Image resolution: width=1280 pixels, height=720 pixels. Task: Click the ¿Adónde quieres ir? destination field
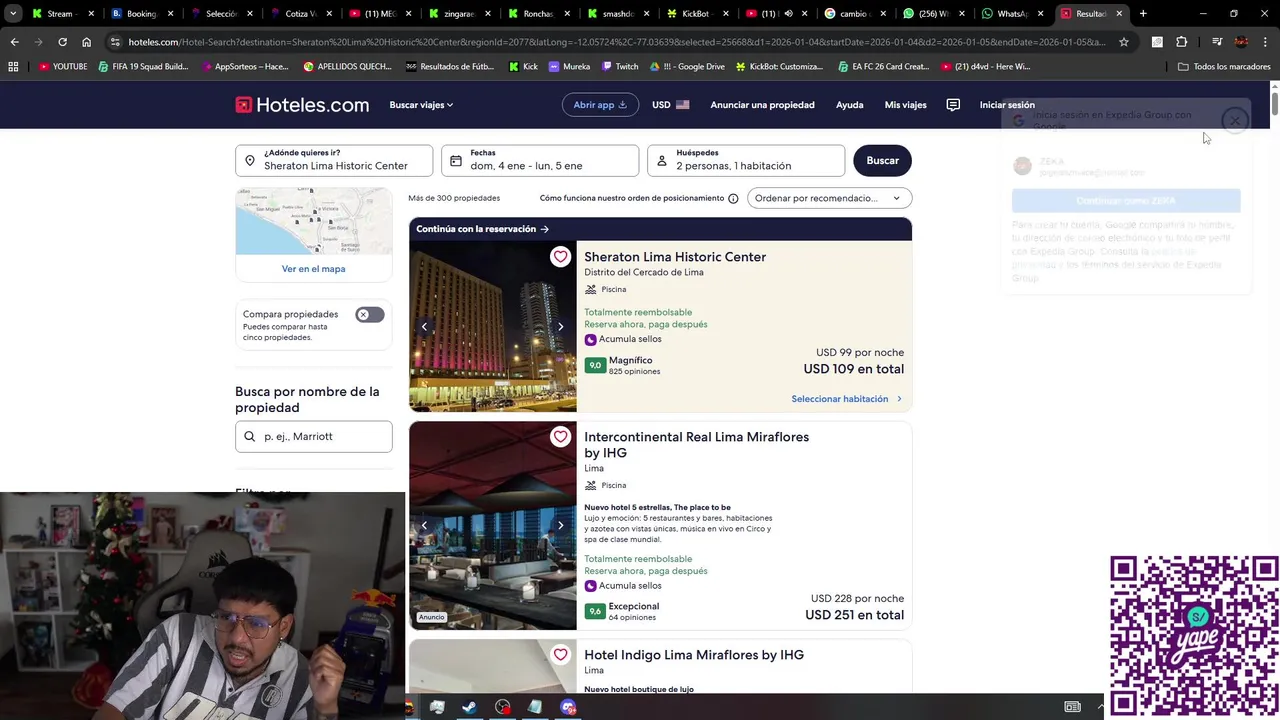pyautogui.click(x=334, y=160)
